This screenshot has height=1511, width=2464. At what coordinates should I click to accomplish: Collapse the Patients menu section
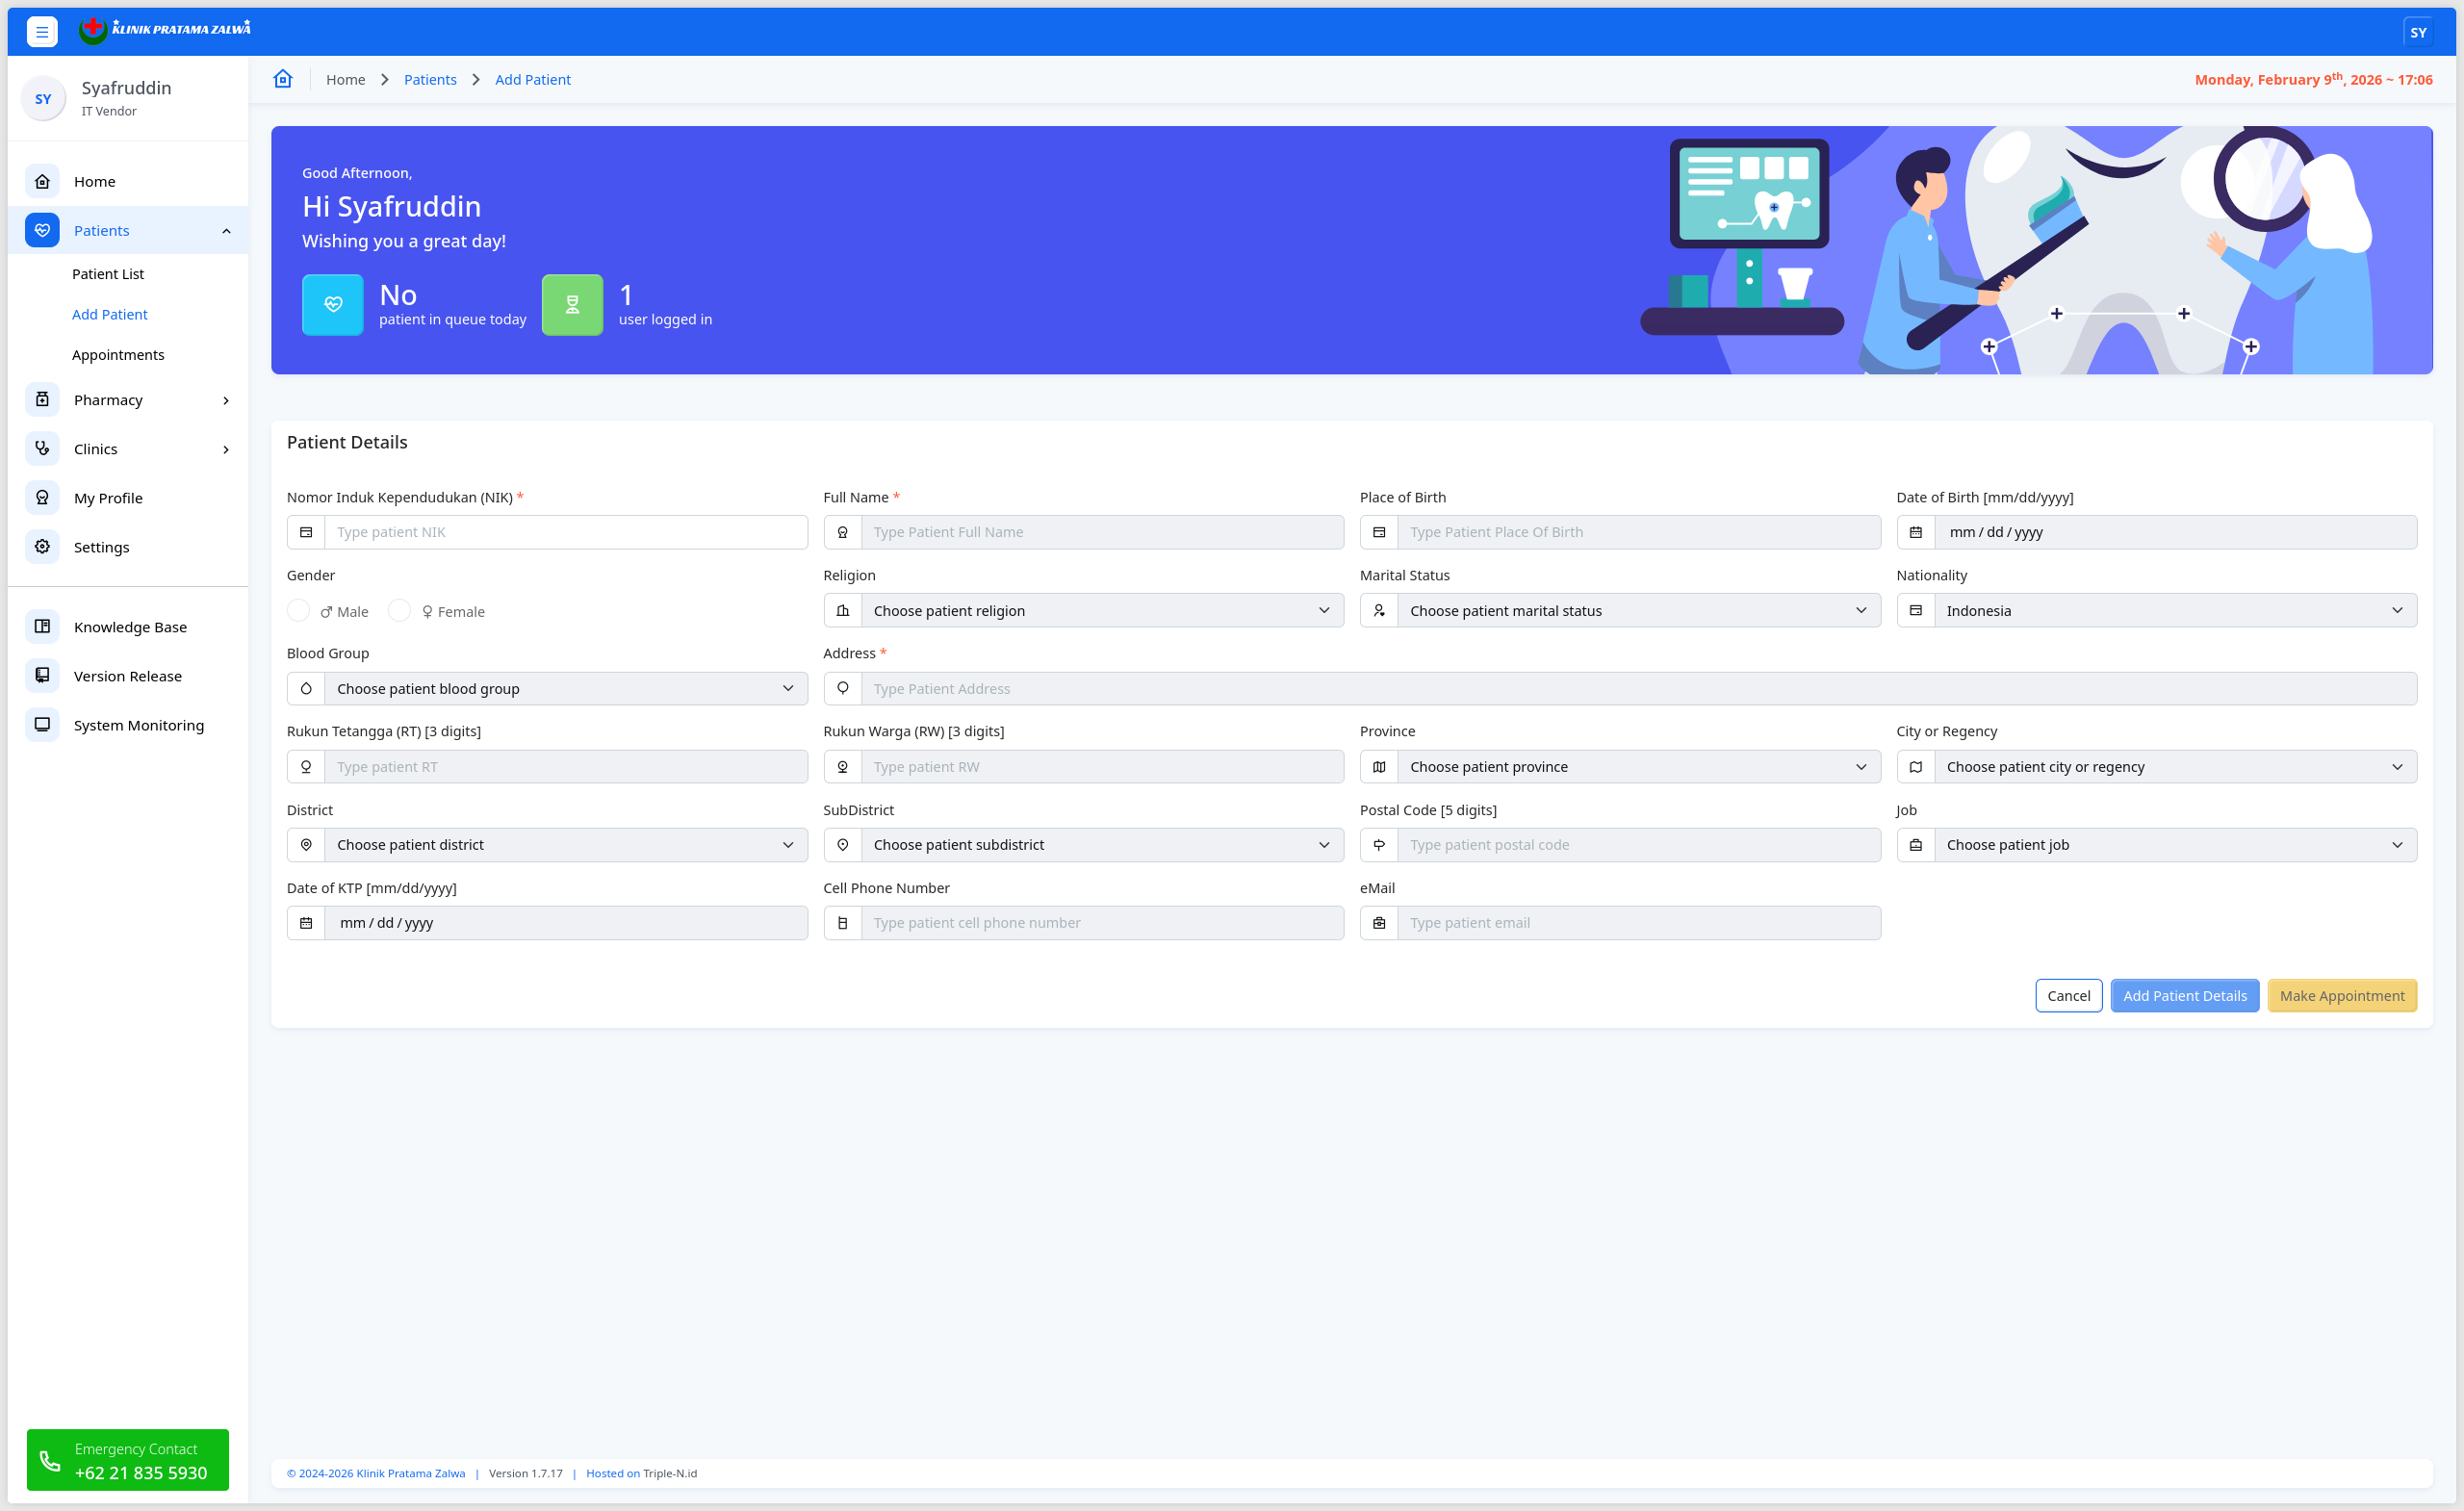pyautogui.click(x=227, y=231)
